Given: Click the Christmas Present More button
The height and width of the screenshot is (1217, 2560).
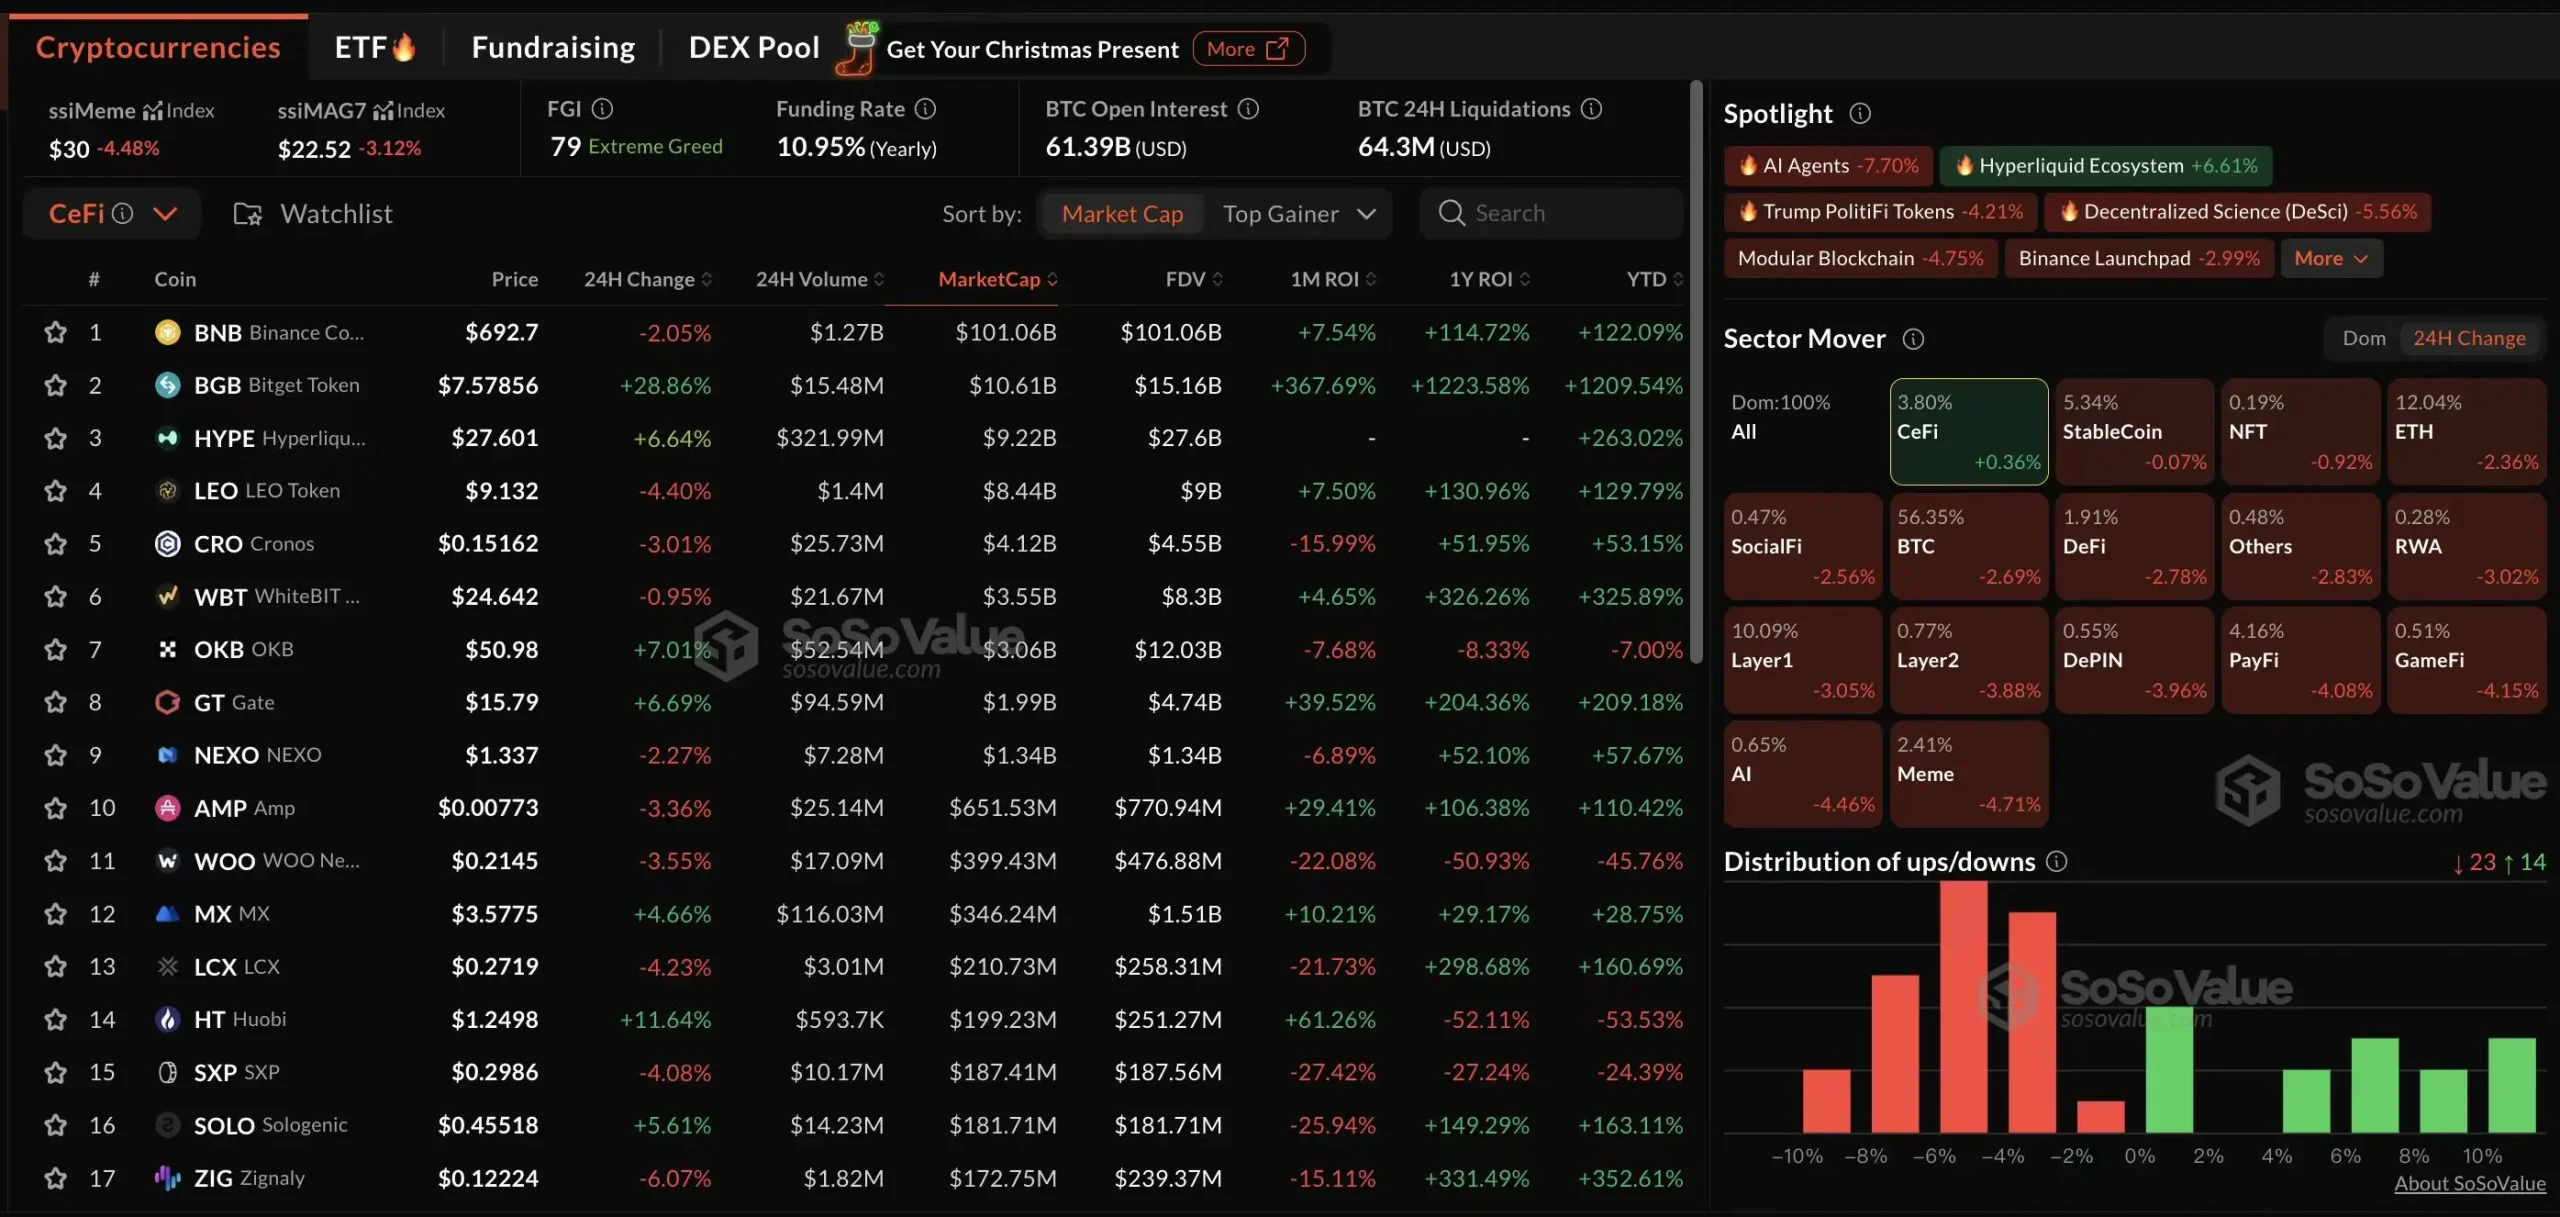Looking at the screenshot, I should (x=1247, y=49).
